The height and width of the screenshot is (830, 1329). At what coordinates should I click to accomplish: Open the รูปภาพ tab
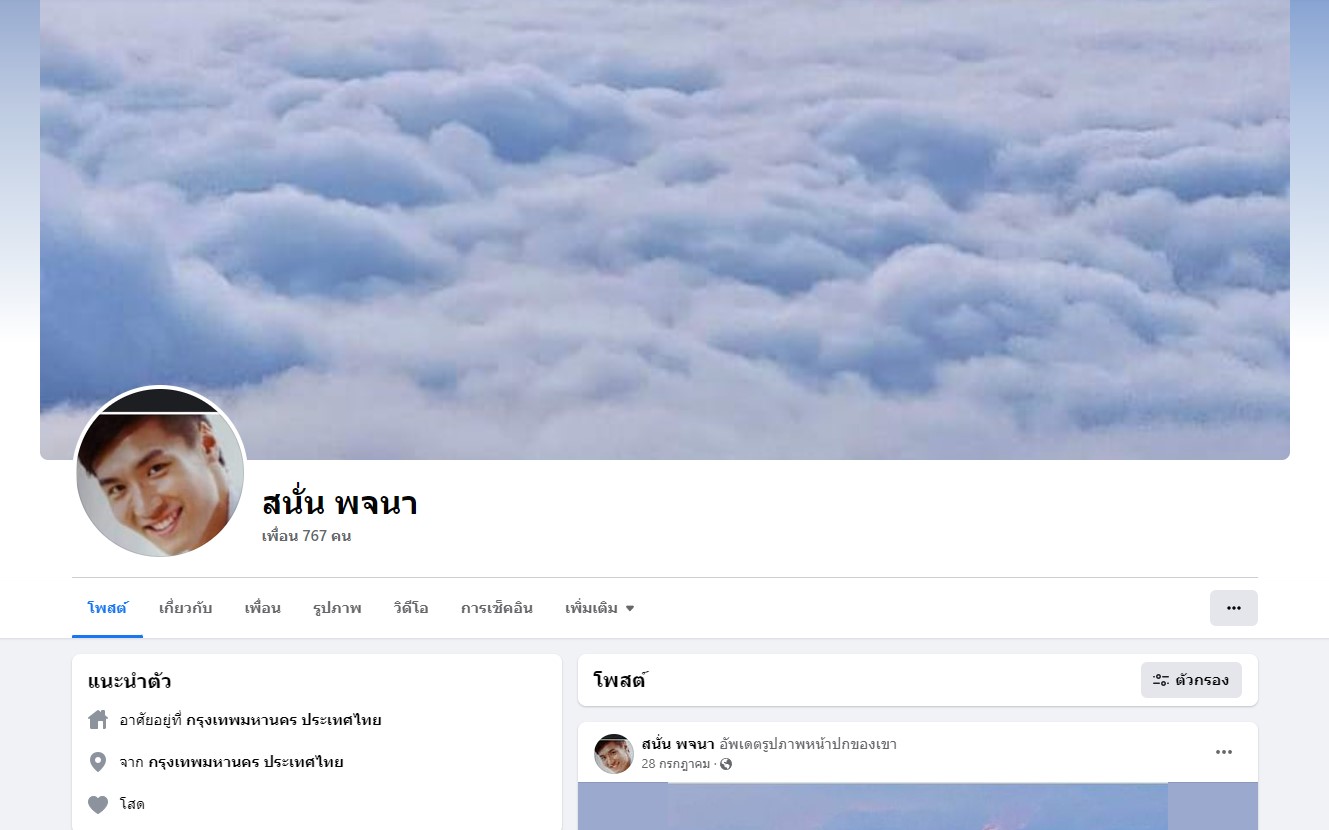pyautogui.click(x=337, y=608)
